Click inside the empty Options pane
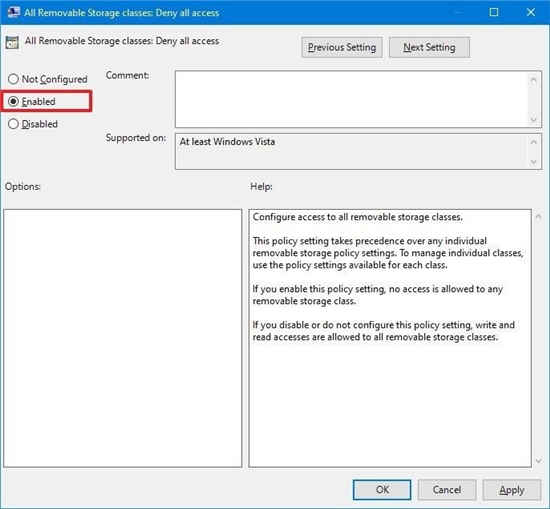This screenshot has width=550, height=509. click(123, 338)
